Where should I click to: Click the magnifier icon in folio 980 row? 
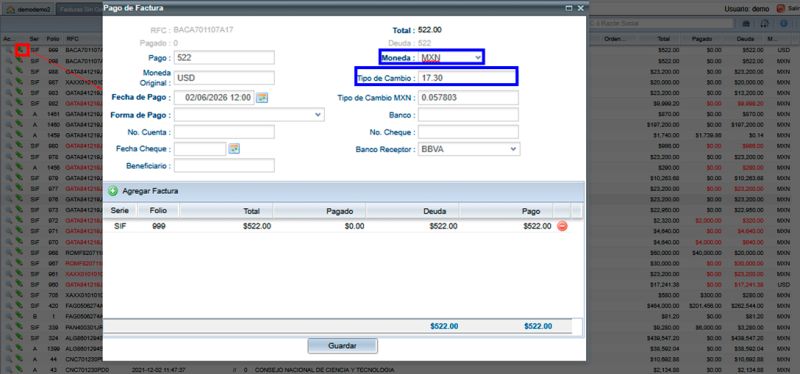coord(9,146)
